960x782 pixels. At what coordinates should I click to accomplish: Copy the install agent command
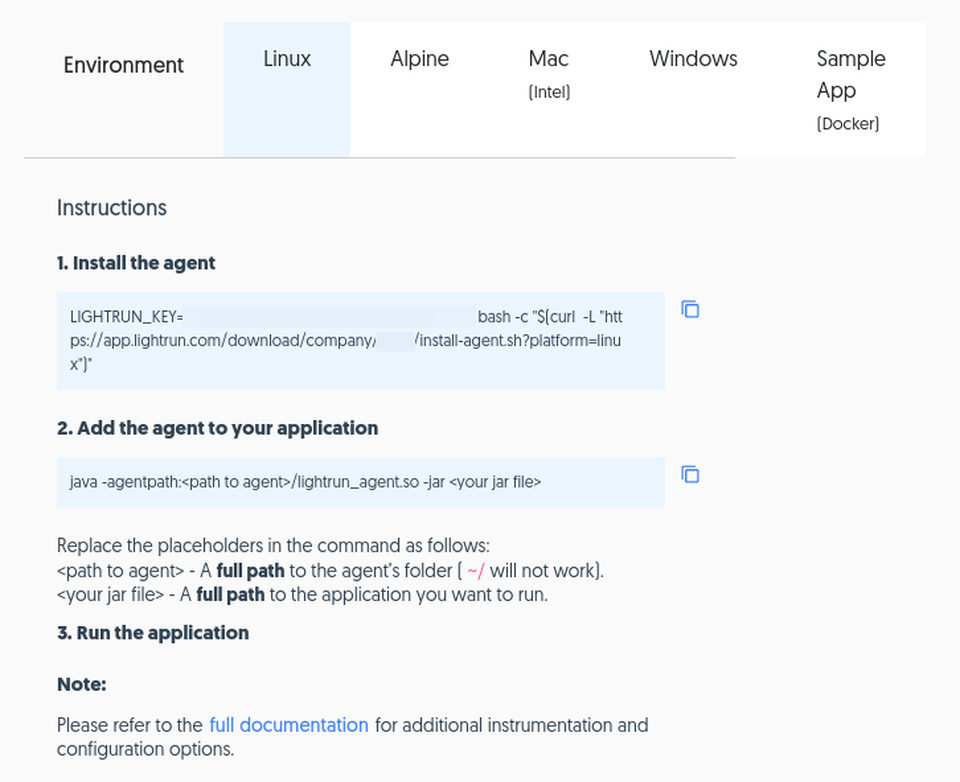tap(690, 309)
